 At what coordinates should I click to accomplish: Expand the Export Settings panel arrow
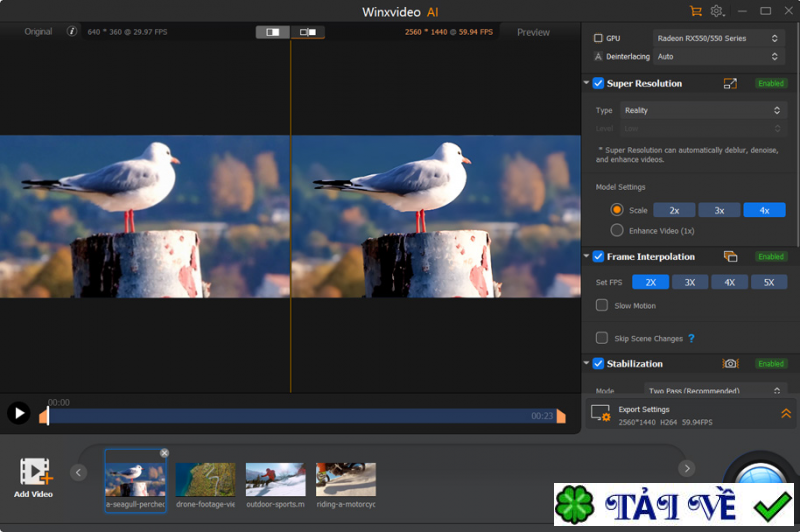786,413
